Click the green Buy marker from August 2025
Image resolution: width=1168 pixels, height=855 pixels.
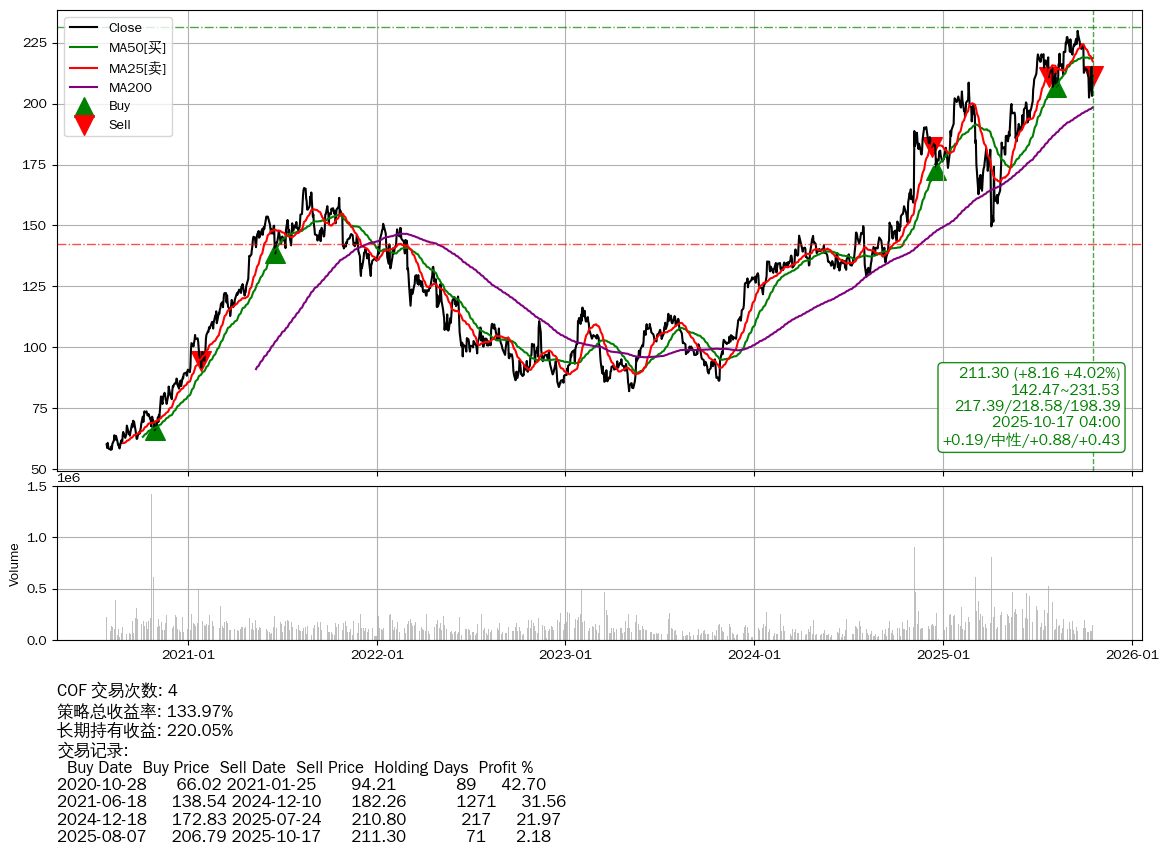[x=1056, y=88]
